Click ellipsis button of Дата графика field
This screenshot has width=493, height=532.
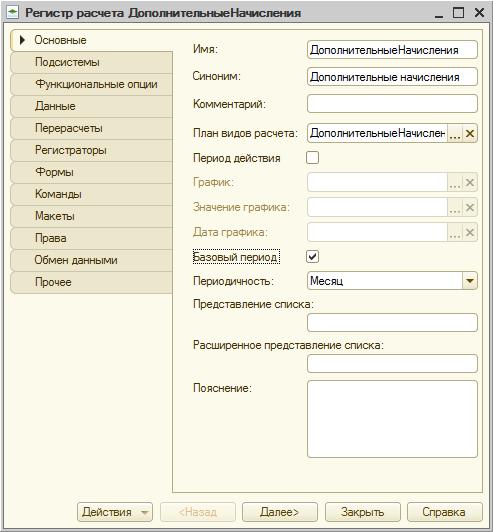[x=455, y=232]
